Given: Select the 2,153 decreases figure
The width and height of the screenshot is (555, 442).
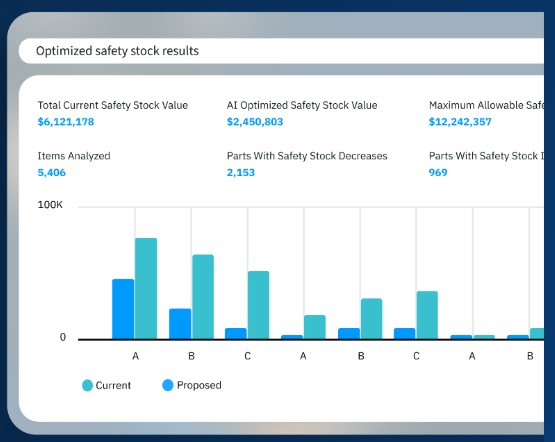Looking at the screenshot, I should 241,172.
